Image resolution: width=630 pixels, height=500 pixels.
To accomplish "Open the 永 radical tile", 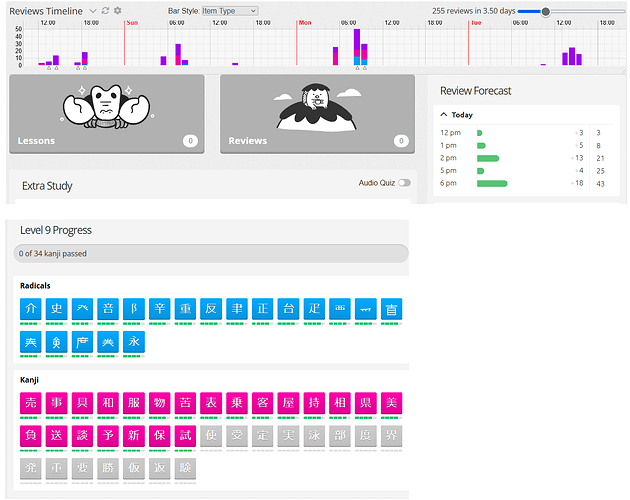I will (134, 342).
